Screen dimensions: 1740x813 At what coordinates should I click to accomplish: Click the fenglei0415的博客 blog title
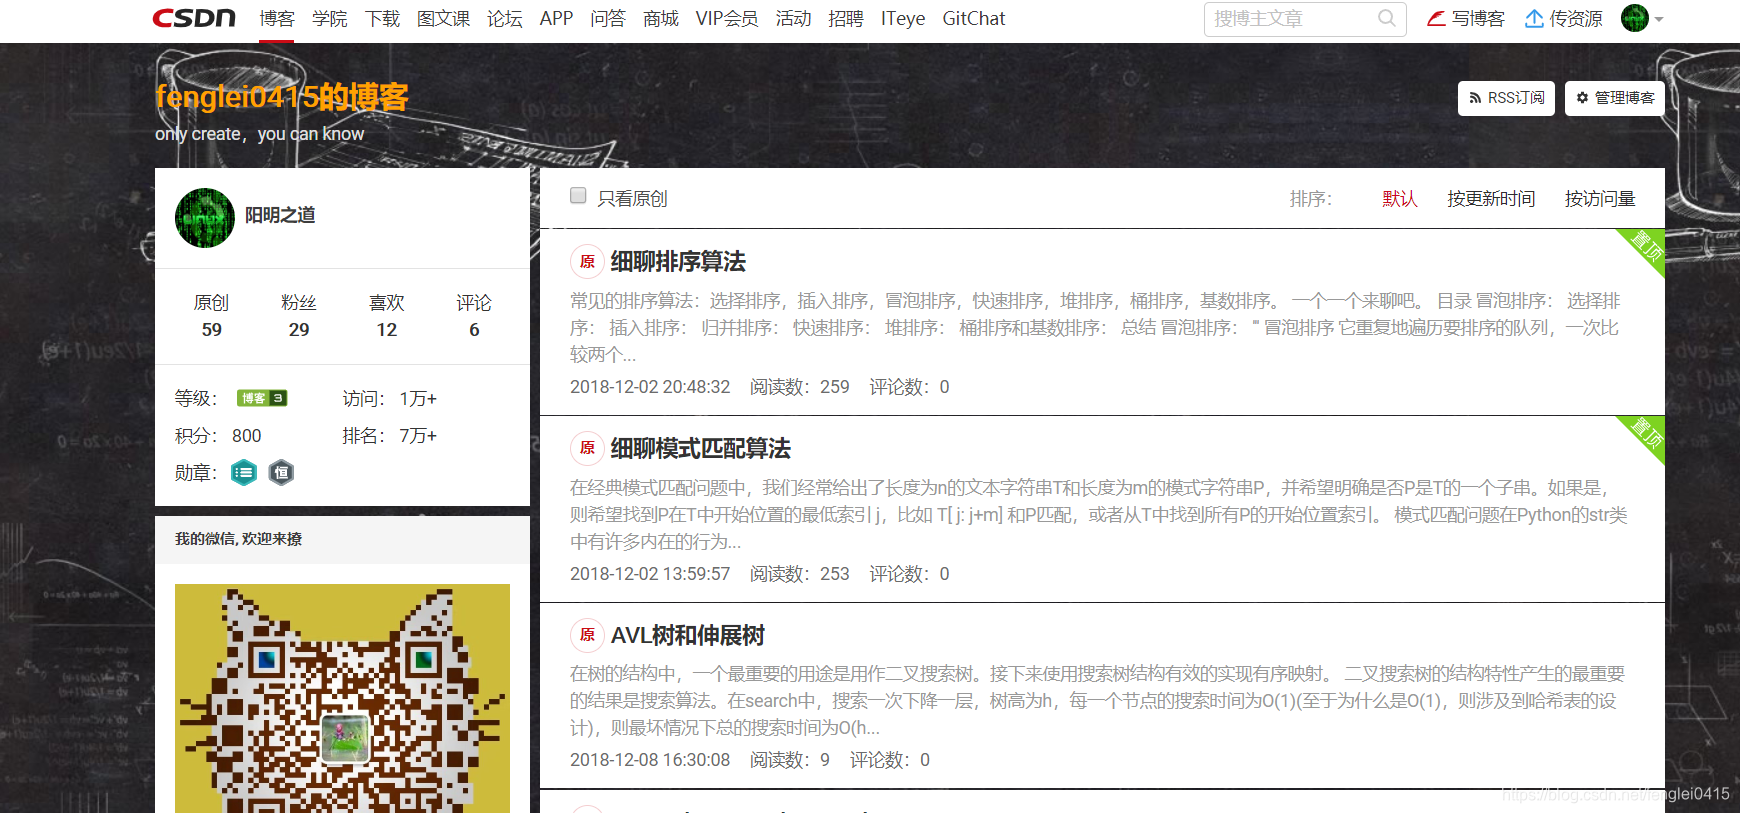click(282, 97)
